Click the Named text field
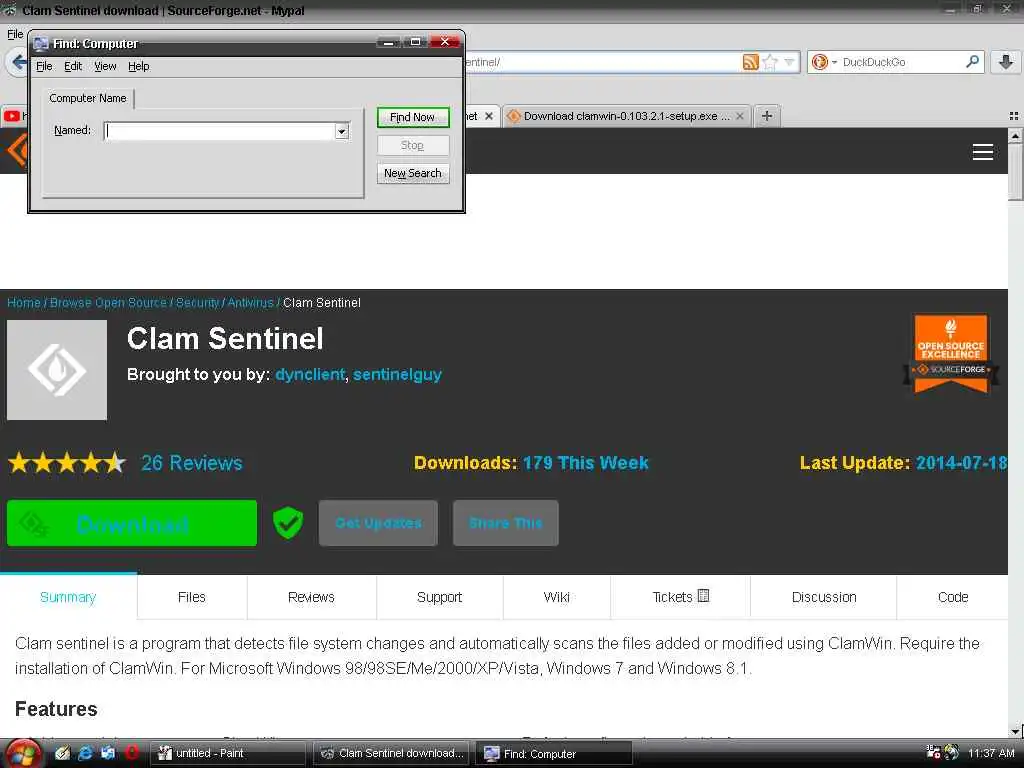 (x=221, y=131)
